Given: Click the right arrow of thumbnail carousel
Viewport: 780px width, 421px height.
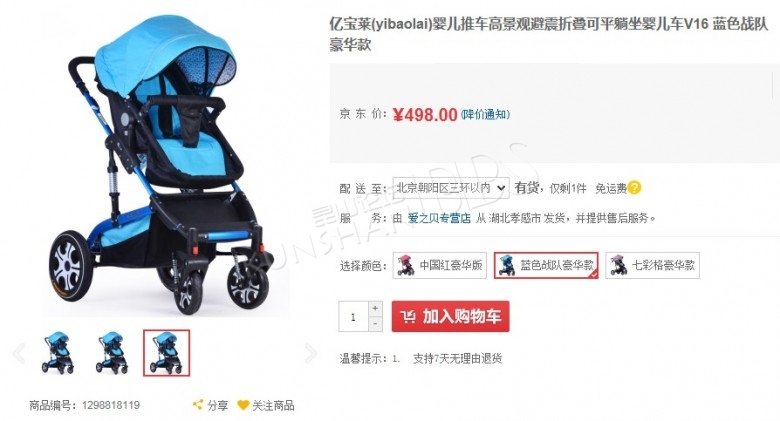Looking at the screenshot, I should [x=311, y=353].
